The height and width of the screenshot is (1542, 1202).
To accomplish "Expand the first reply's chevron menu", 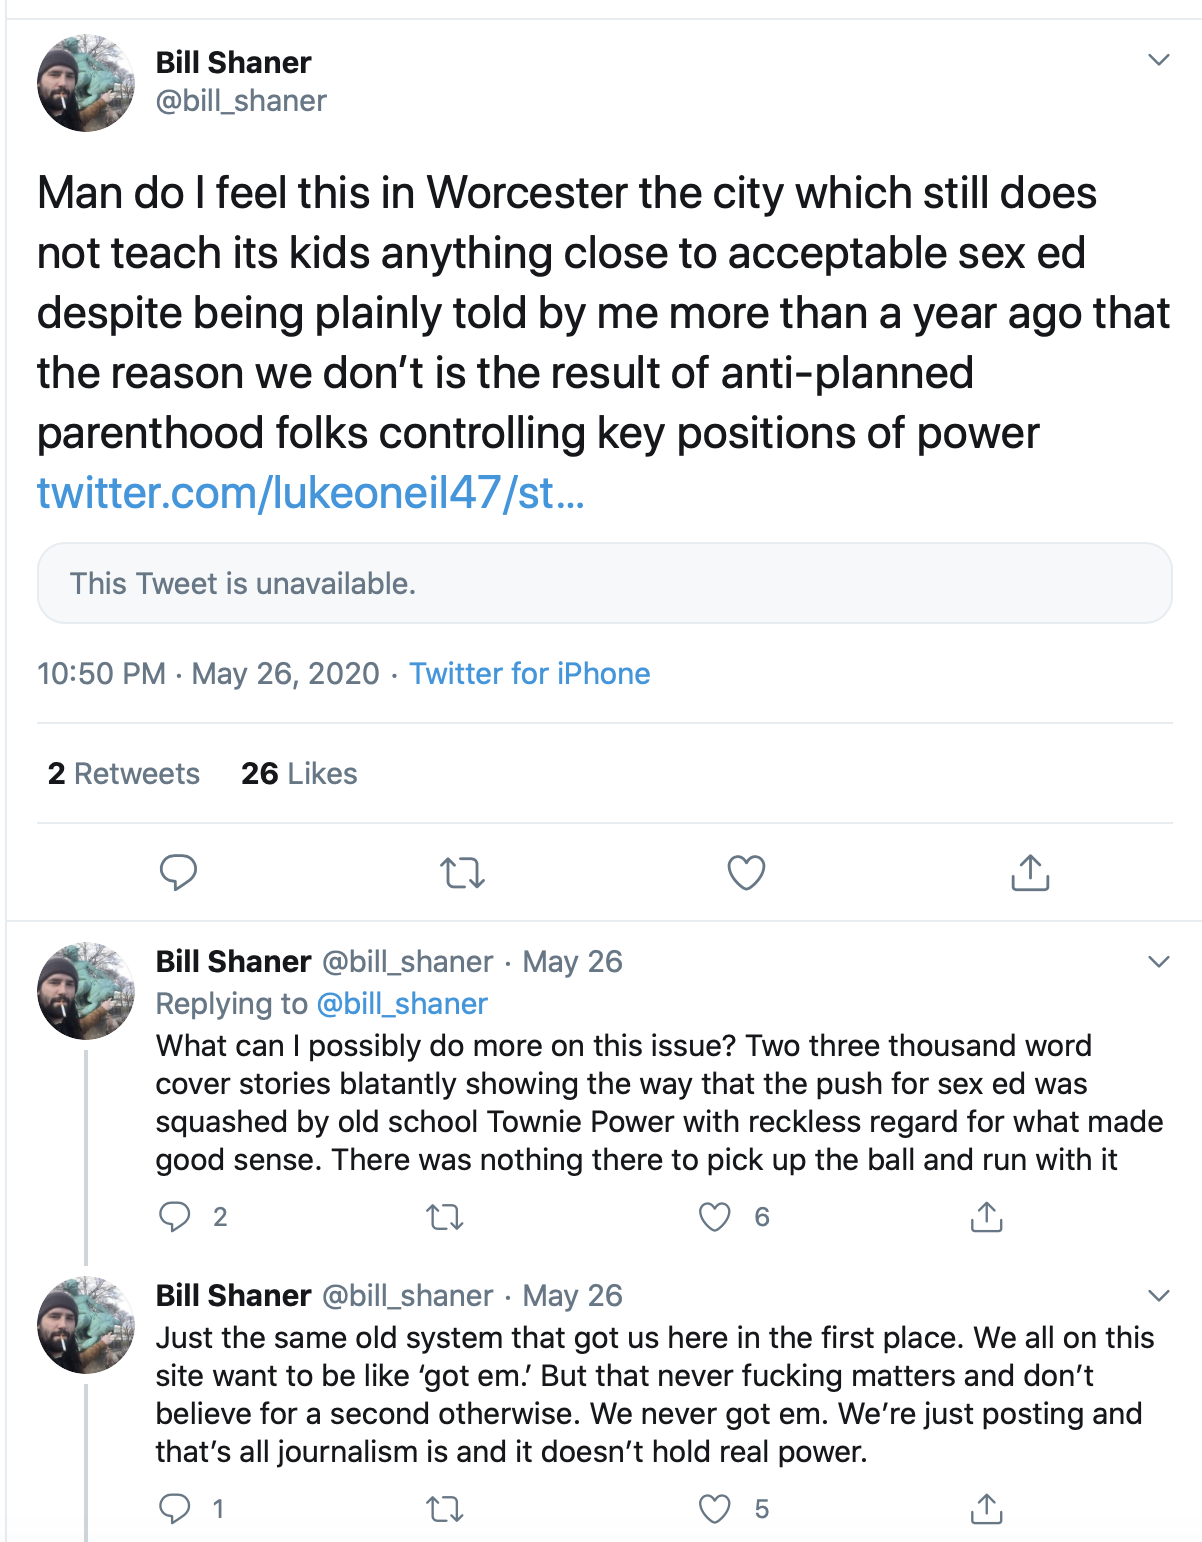I will point(1159,962).
